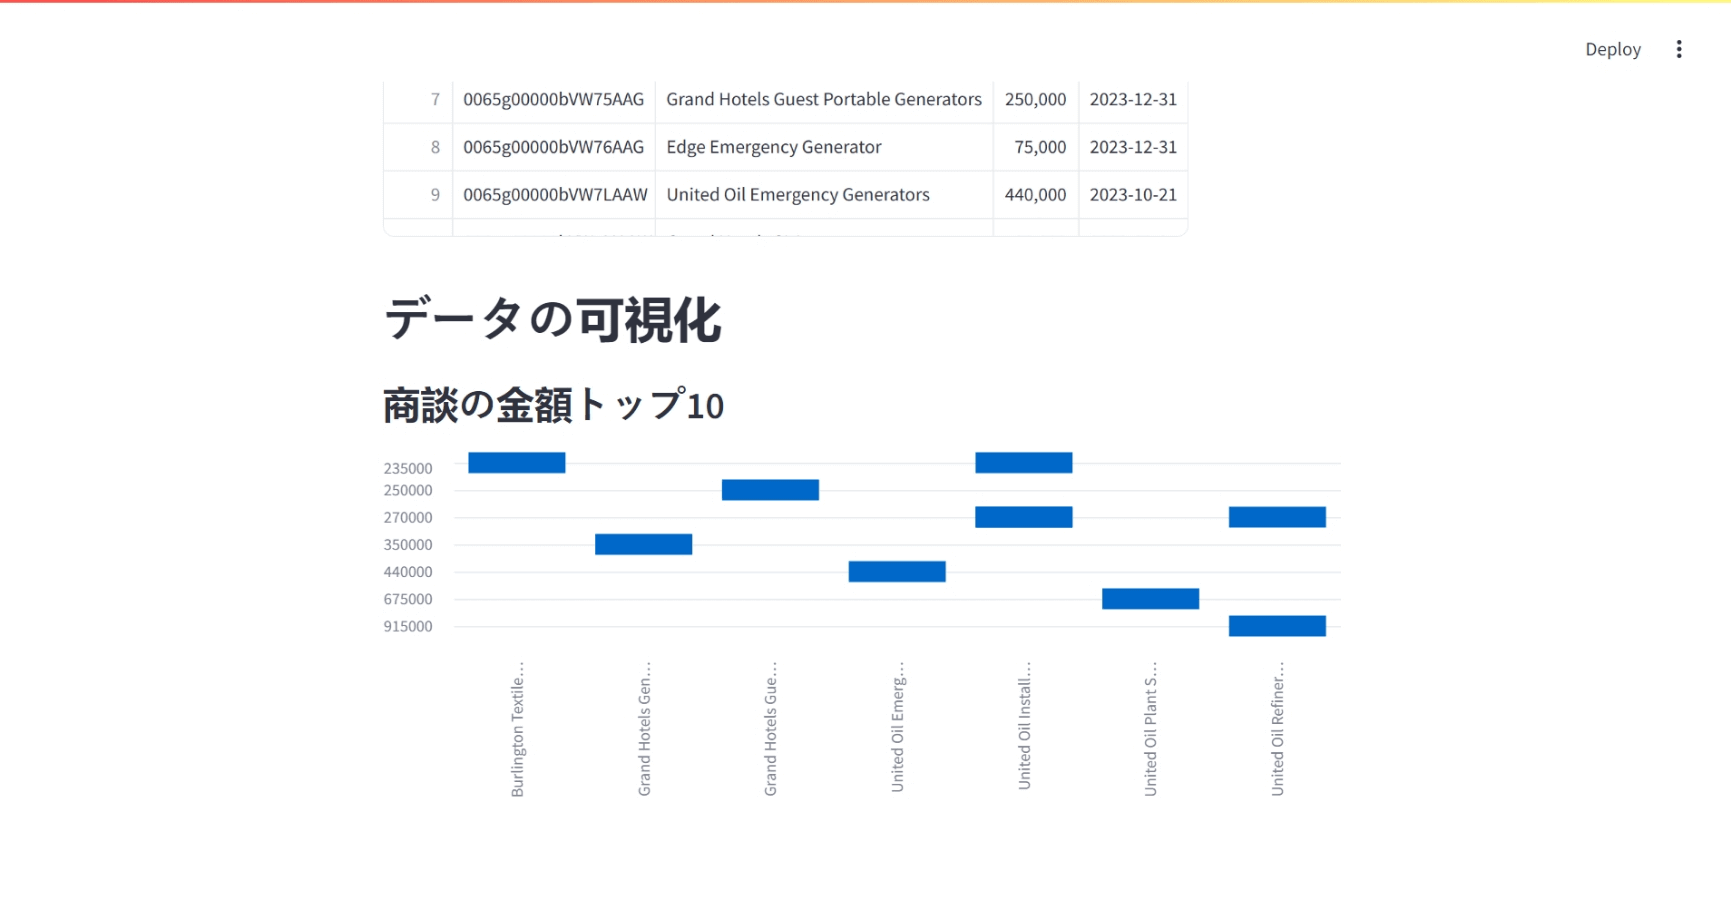The height and width of the screenshot is (917, 1731).
Task: Click x-axis label Grand Hotels Gue...
Action: [770, 729]
